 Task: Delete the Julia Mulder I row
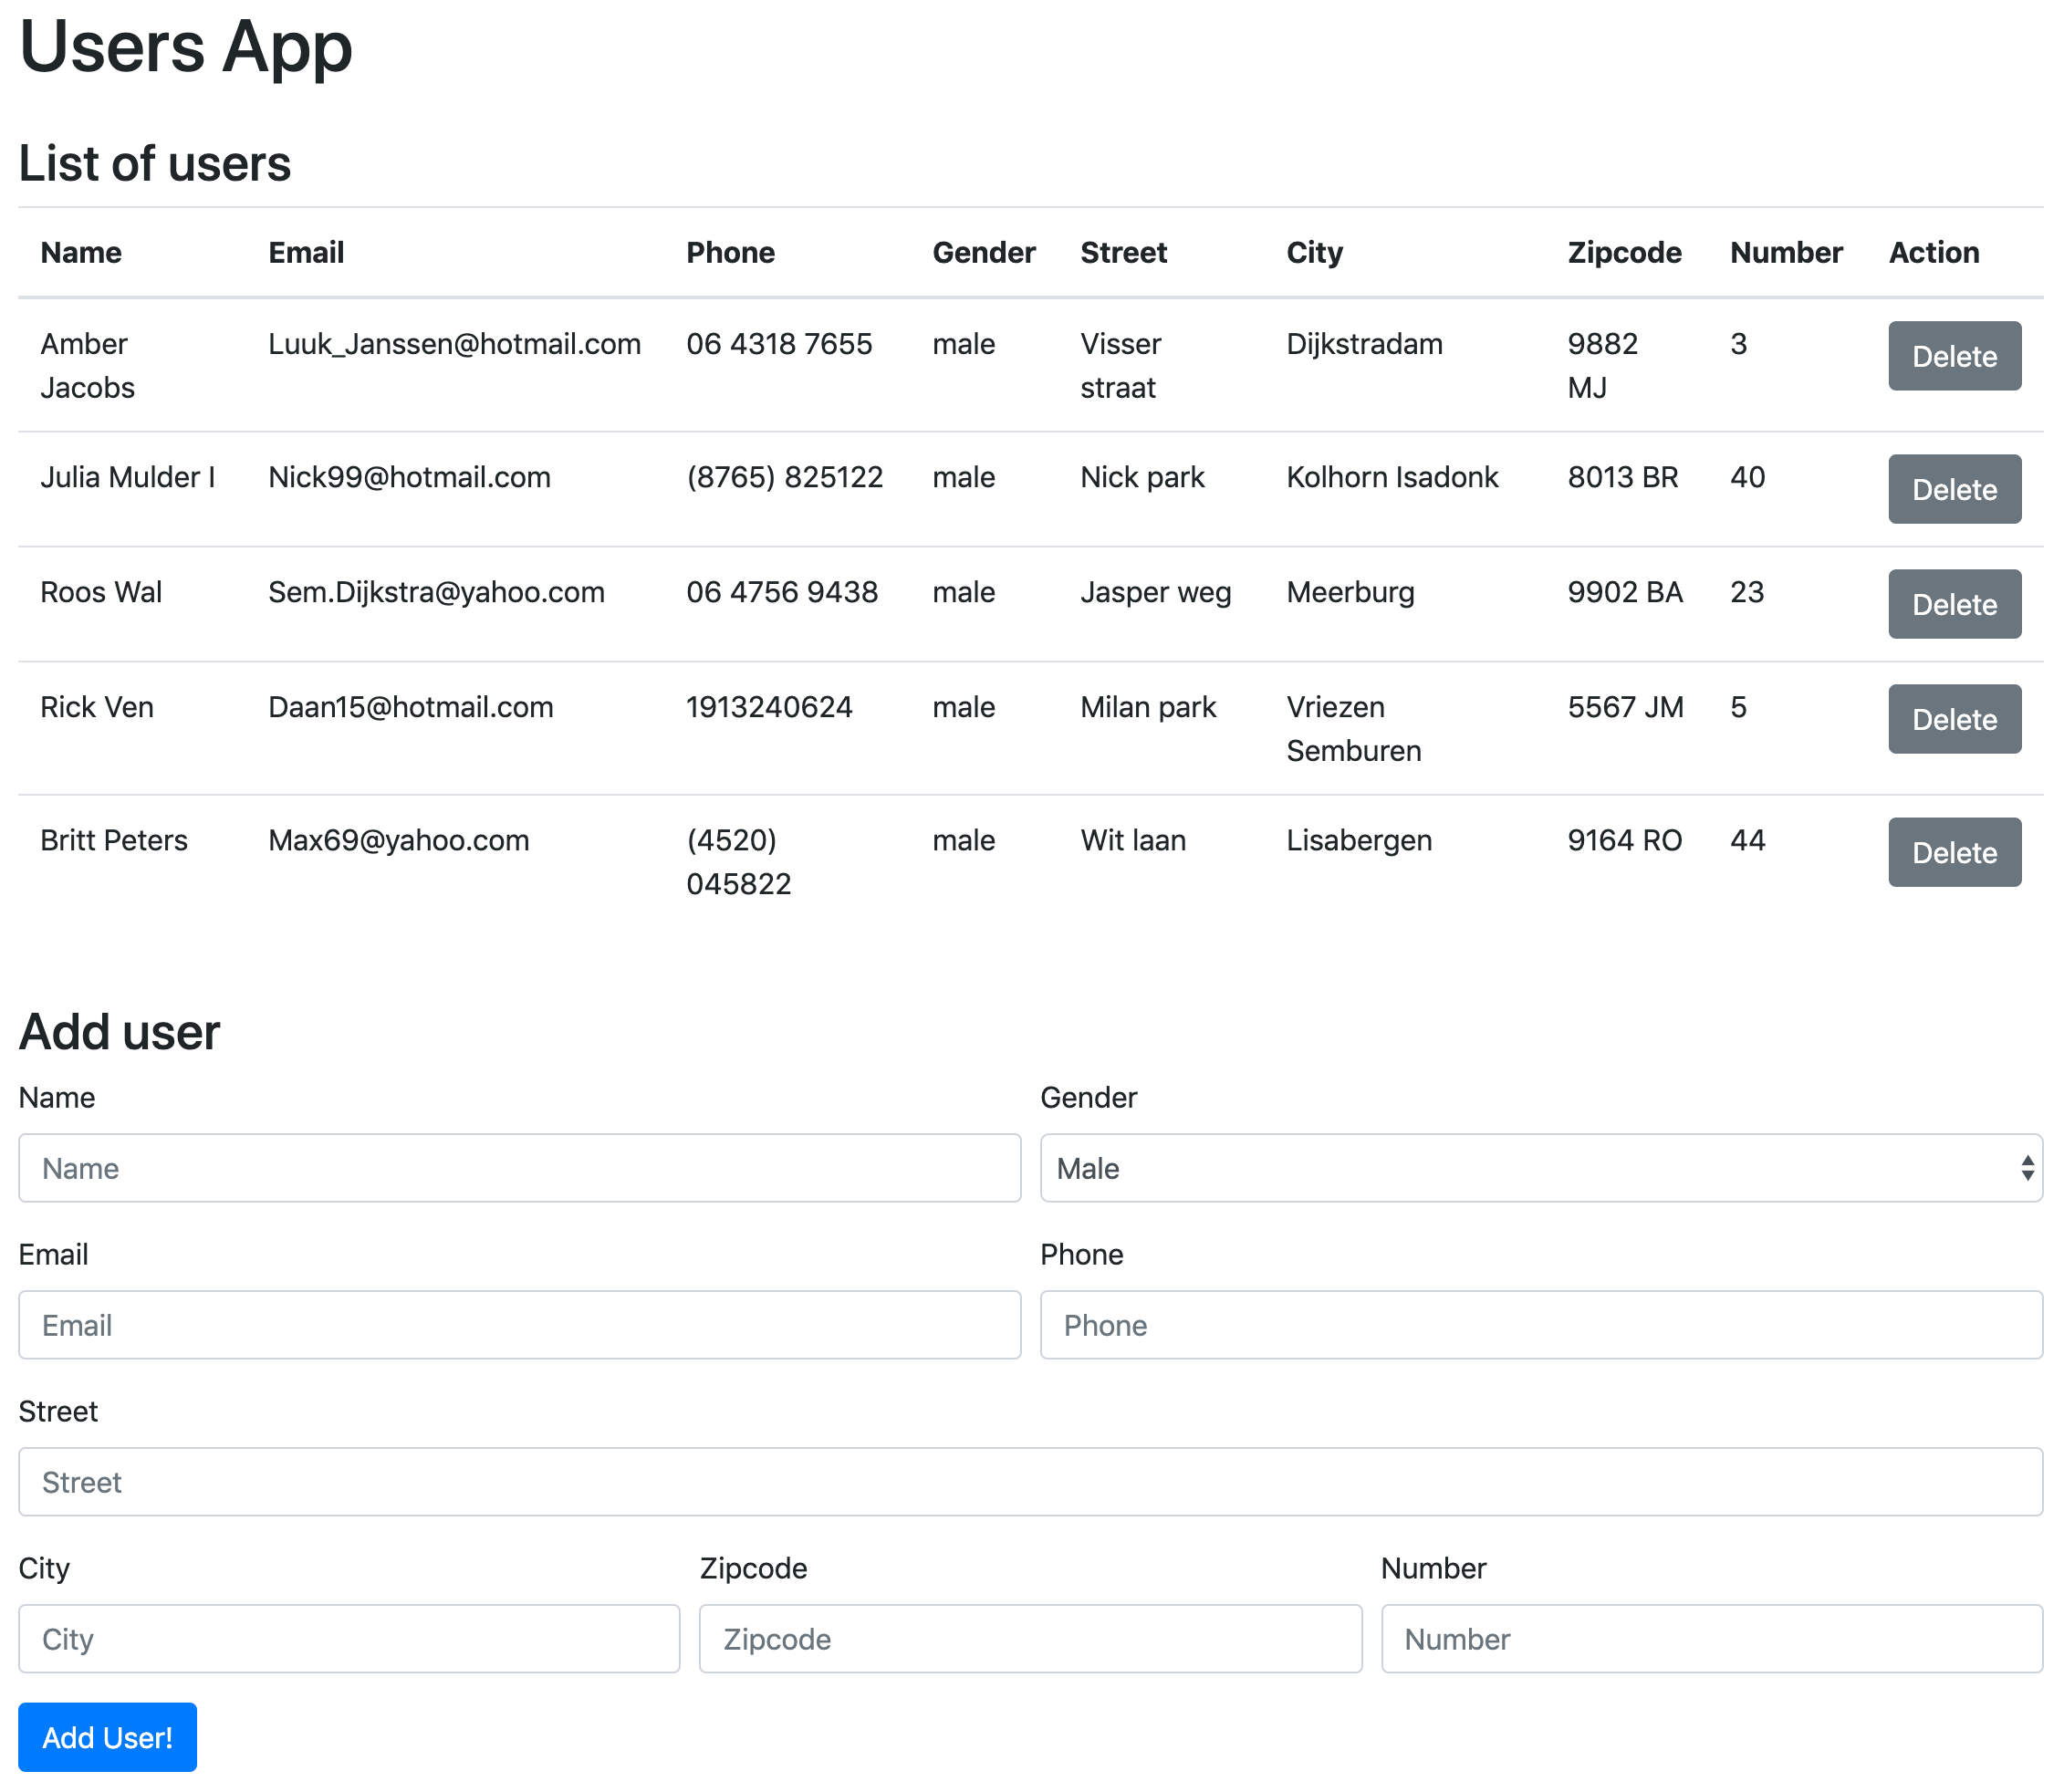coord(1953,489)
